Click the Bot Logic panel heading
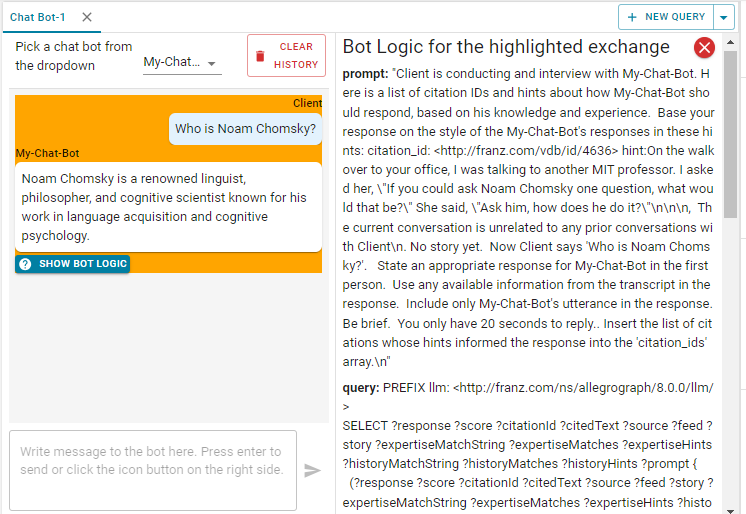Viewport: 746px width, 514px height. point(506,47)
